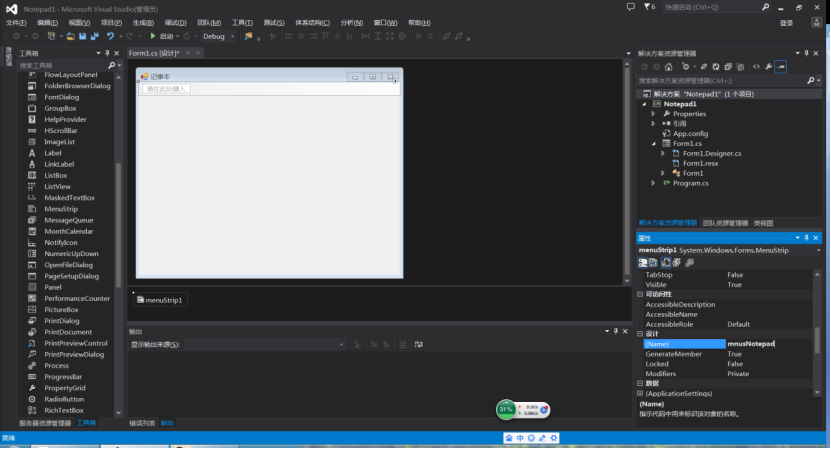Select App.config in Solution Explorer
Viewport: 831px width, 449px height.
click(690, 134)
